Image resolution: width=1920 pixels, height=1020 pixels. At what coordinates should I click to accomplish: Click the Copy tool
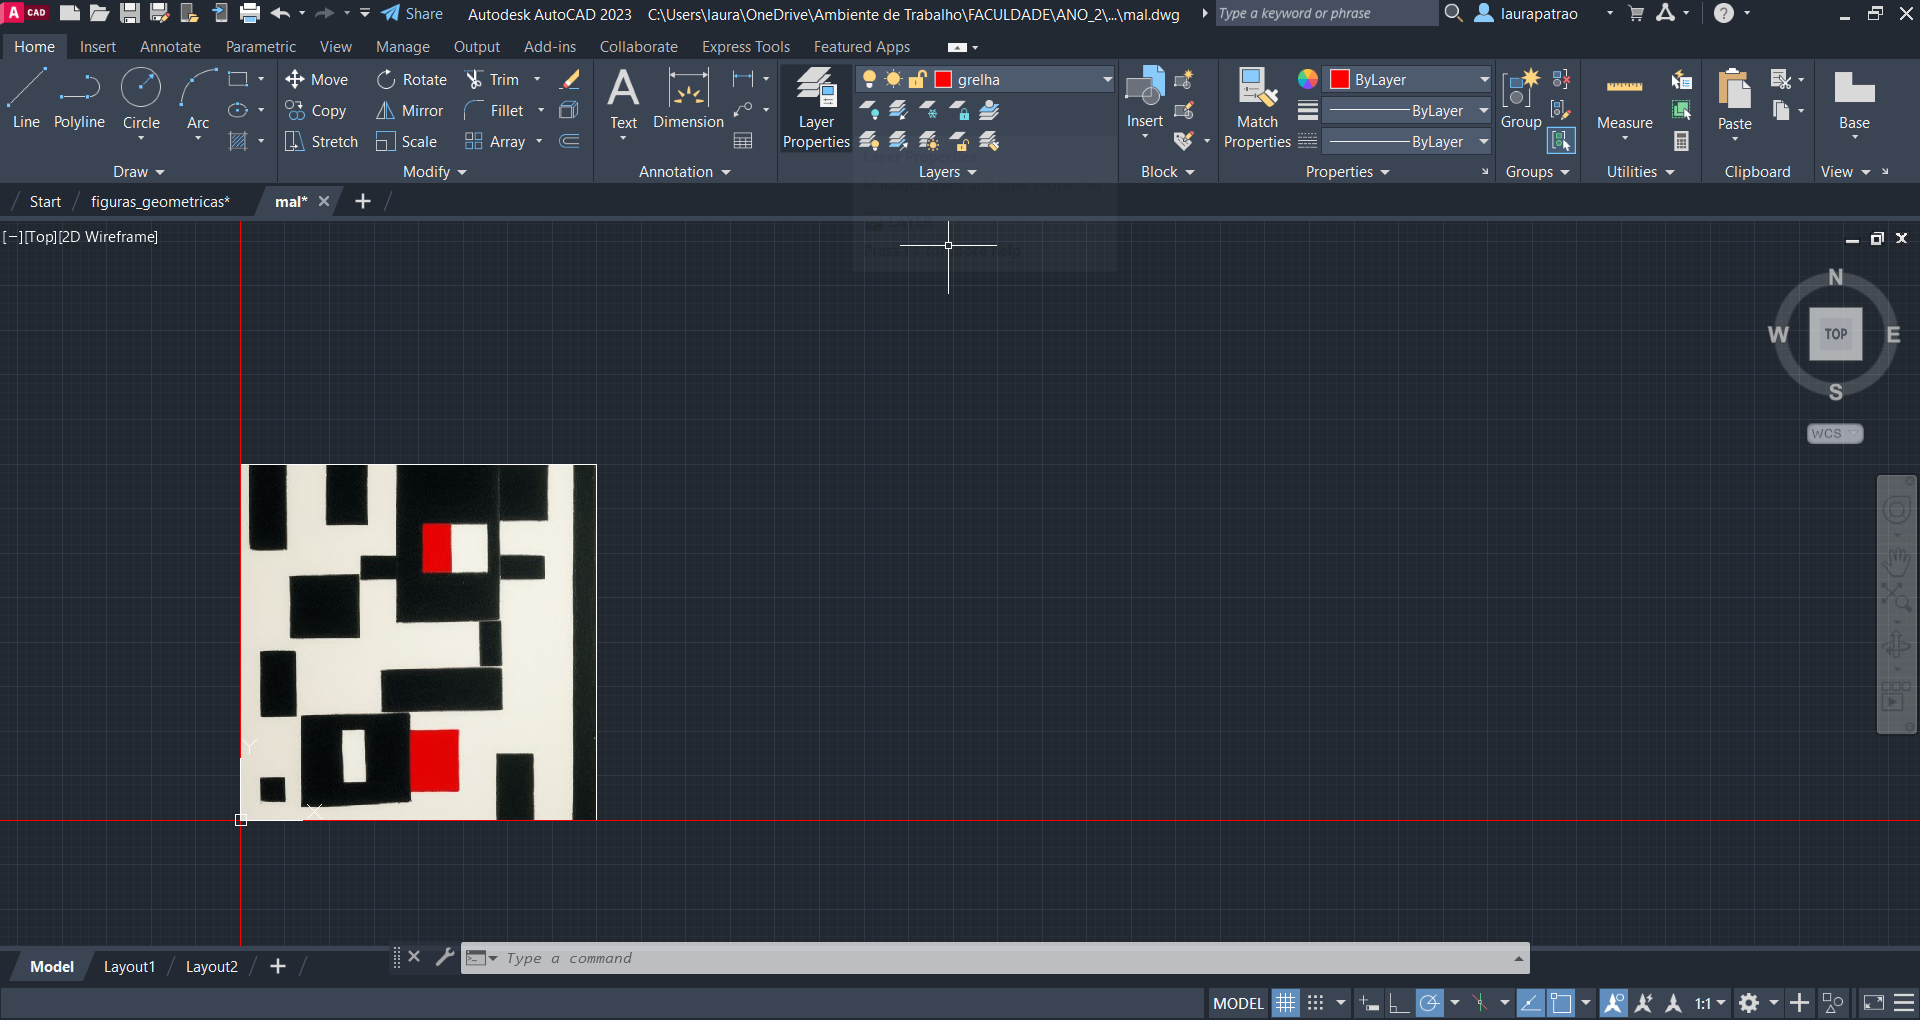315,111
